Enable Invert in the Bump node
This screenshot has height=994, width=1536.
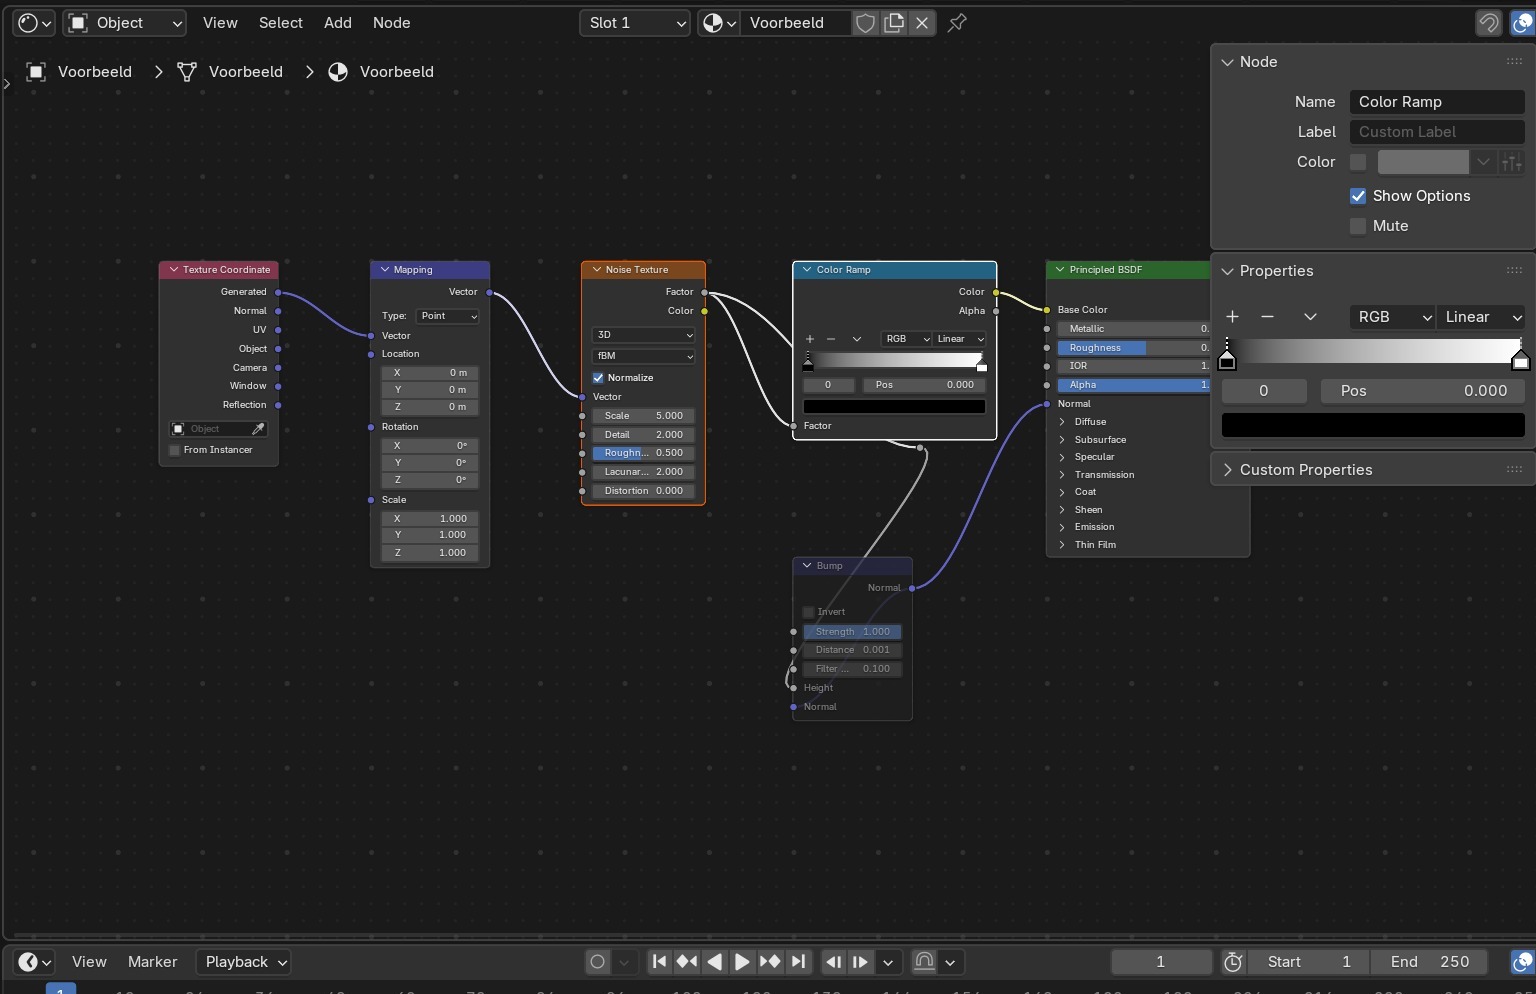click(x=809, y=612)
